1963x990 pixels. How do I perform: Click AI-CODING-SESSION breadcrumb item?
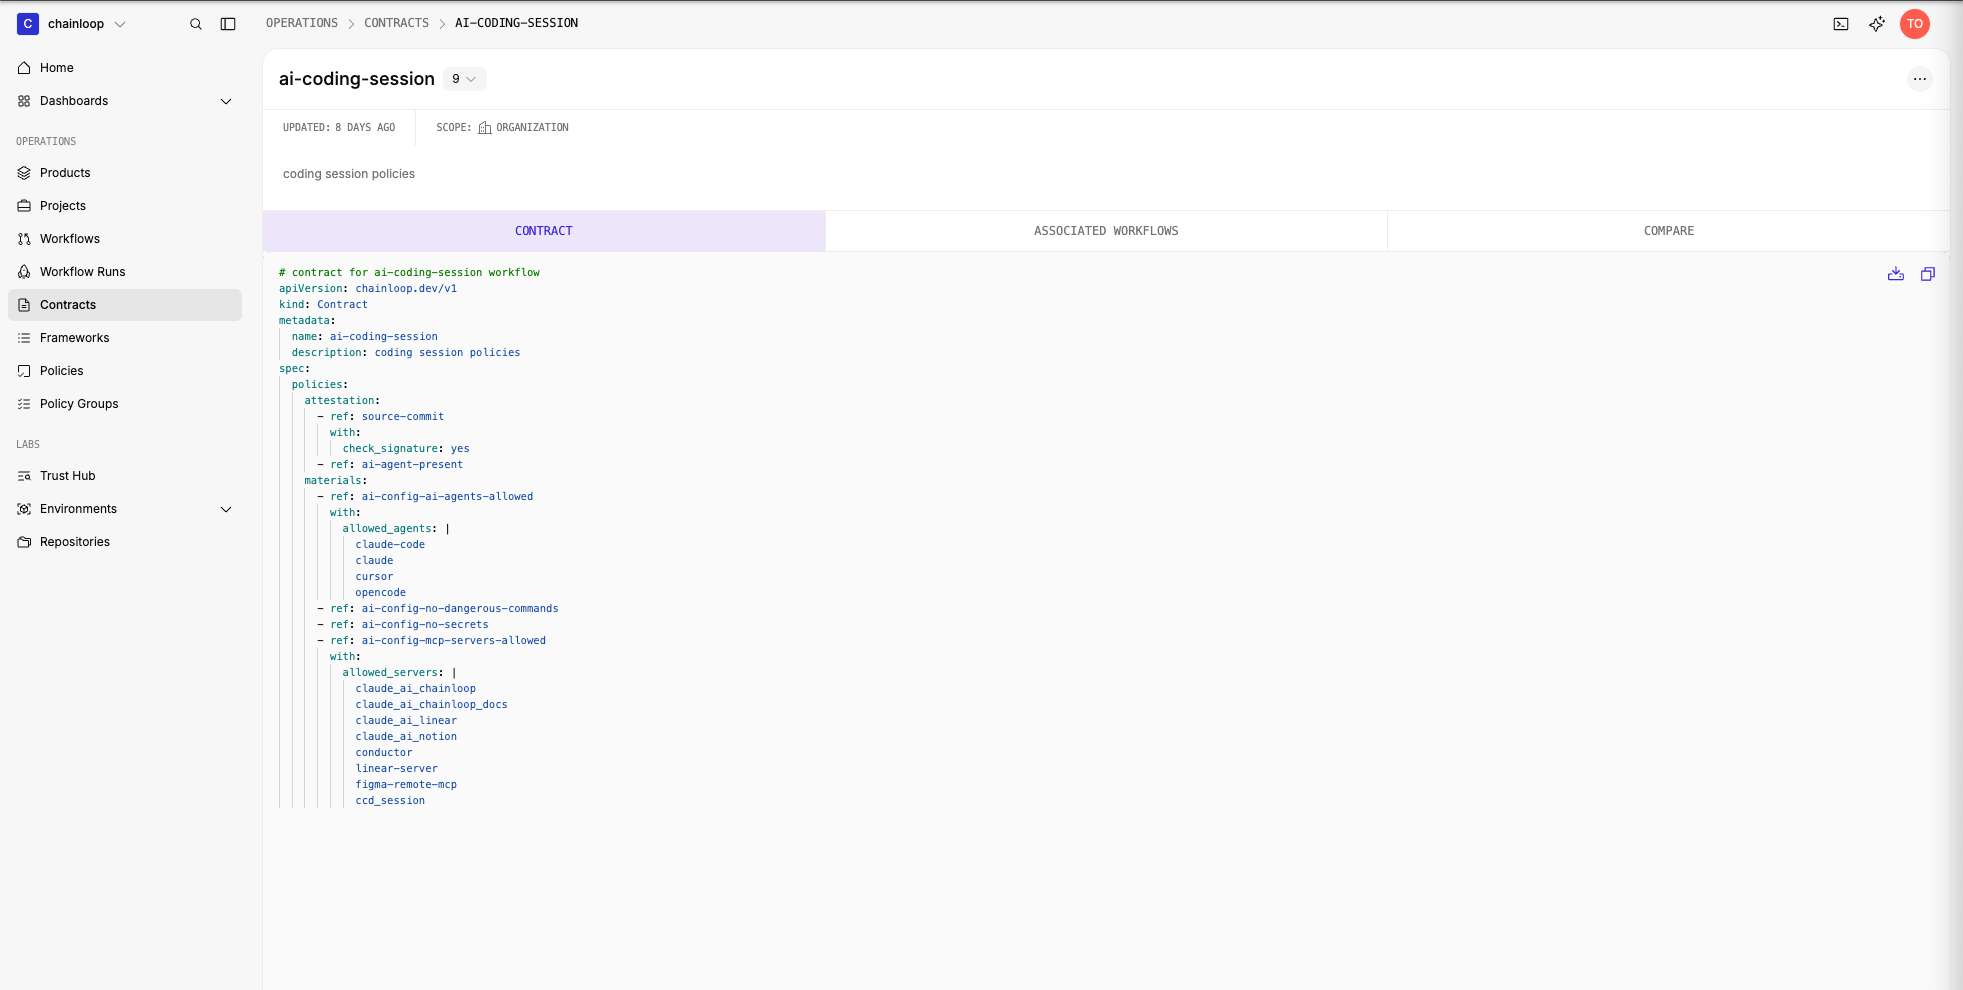click(x=516, y=23)
